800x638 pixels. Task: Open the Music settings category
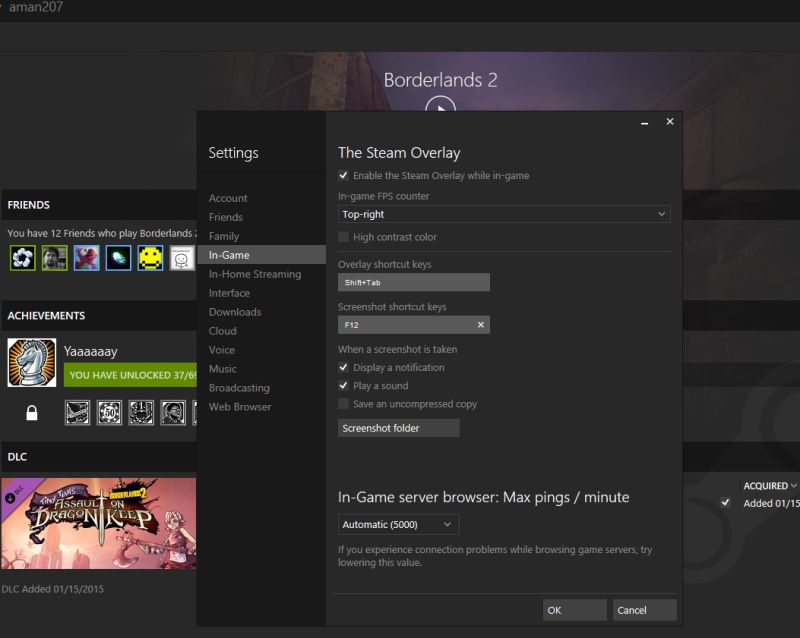pyautogui.click(x=222, y=369)
